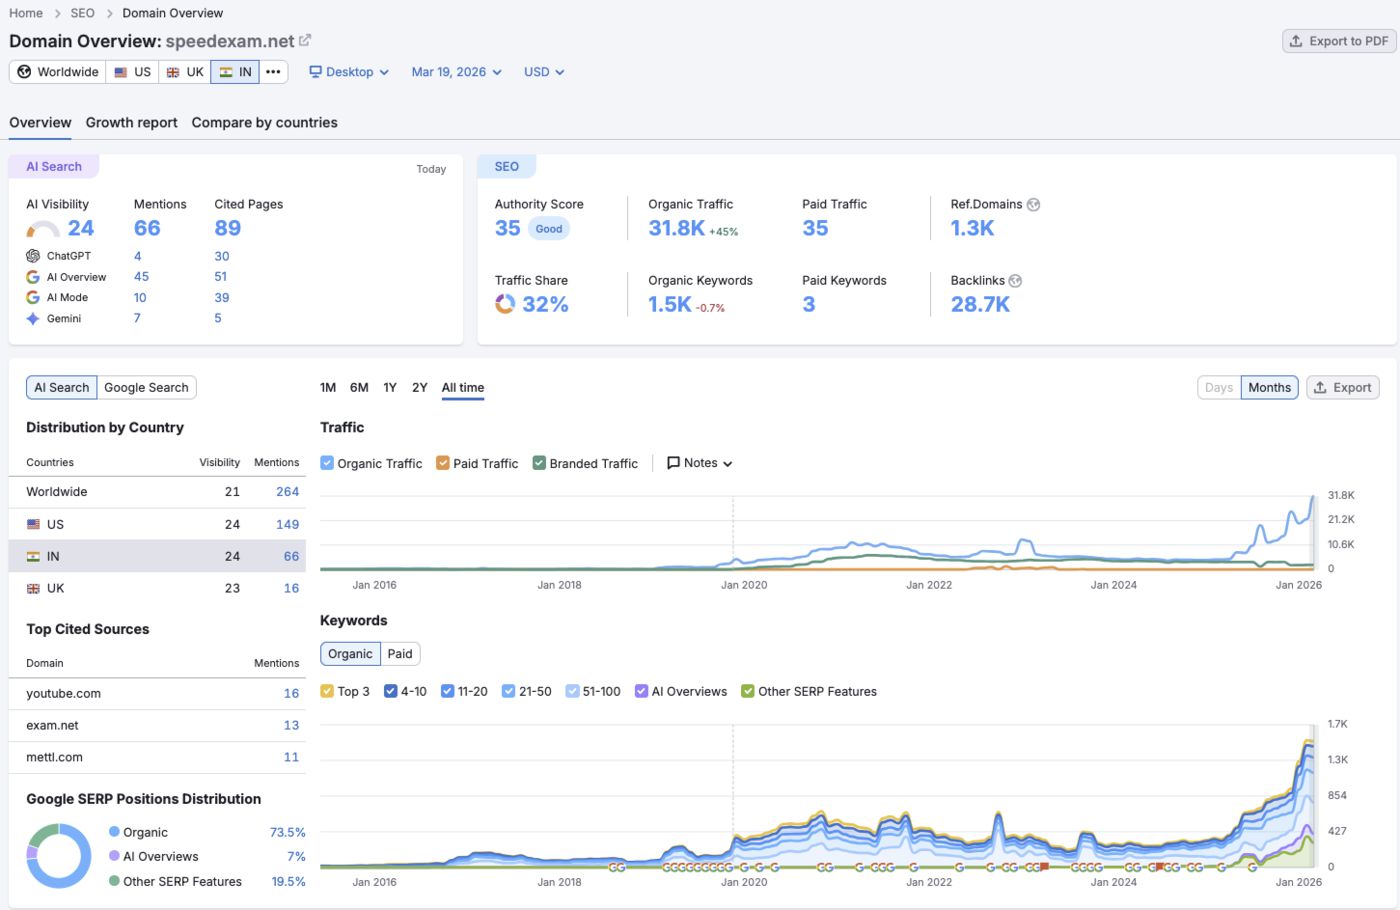
Task: Switch to Growth report tab
Action: [x=131, y=123]
